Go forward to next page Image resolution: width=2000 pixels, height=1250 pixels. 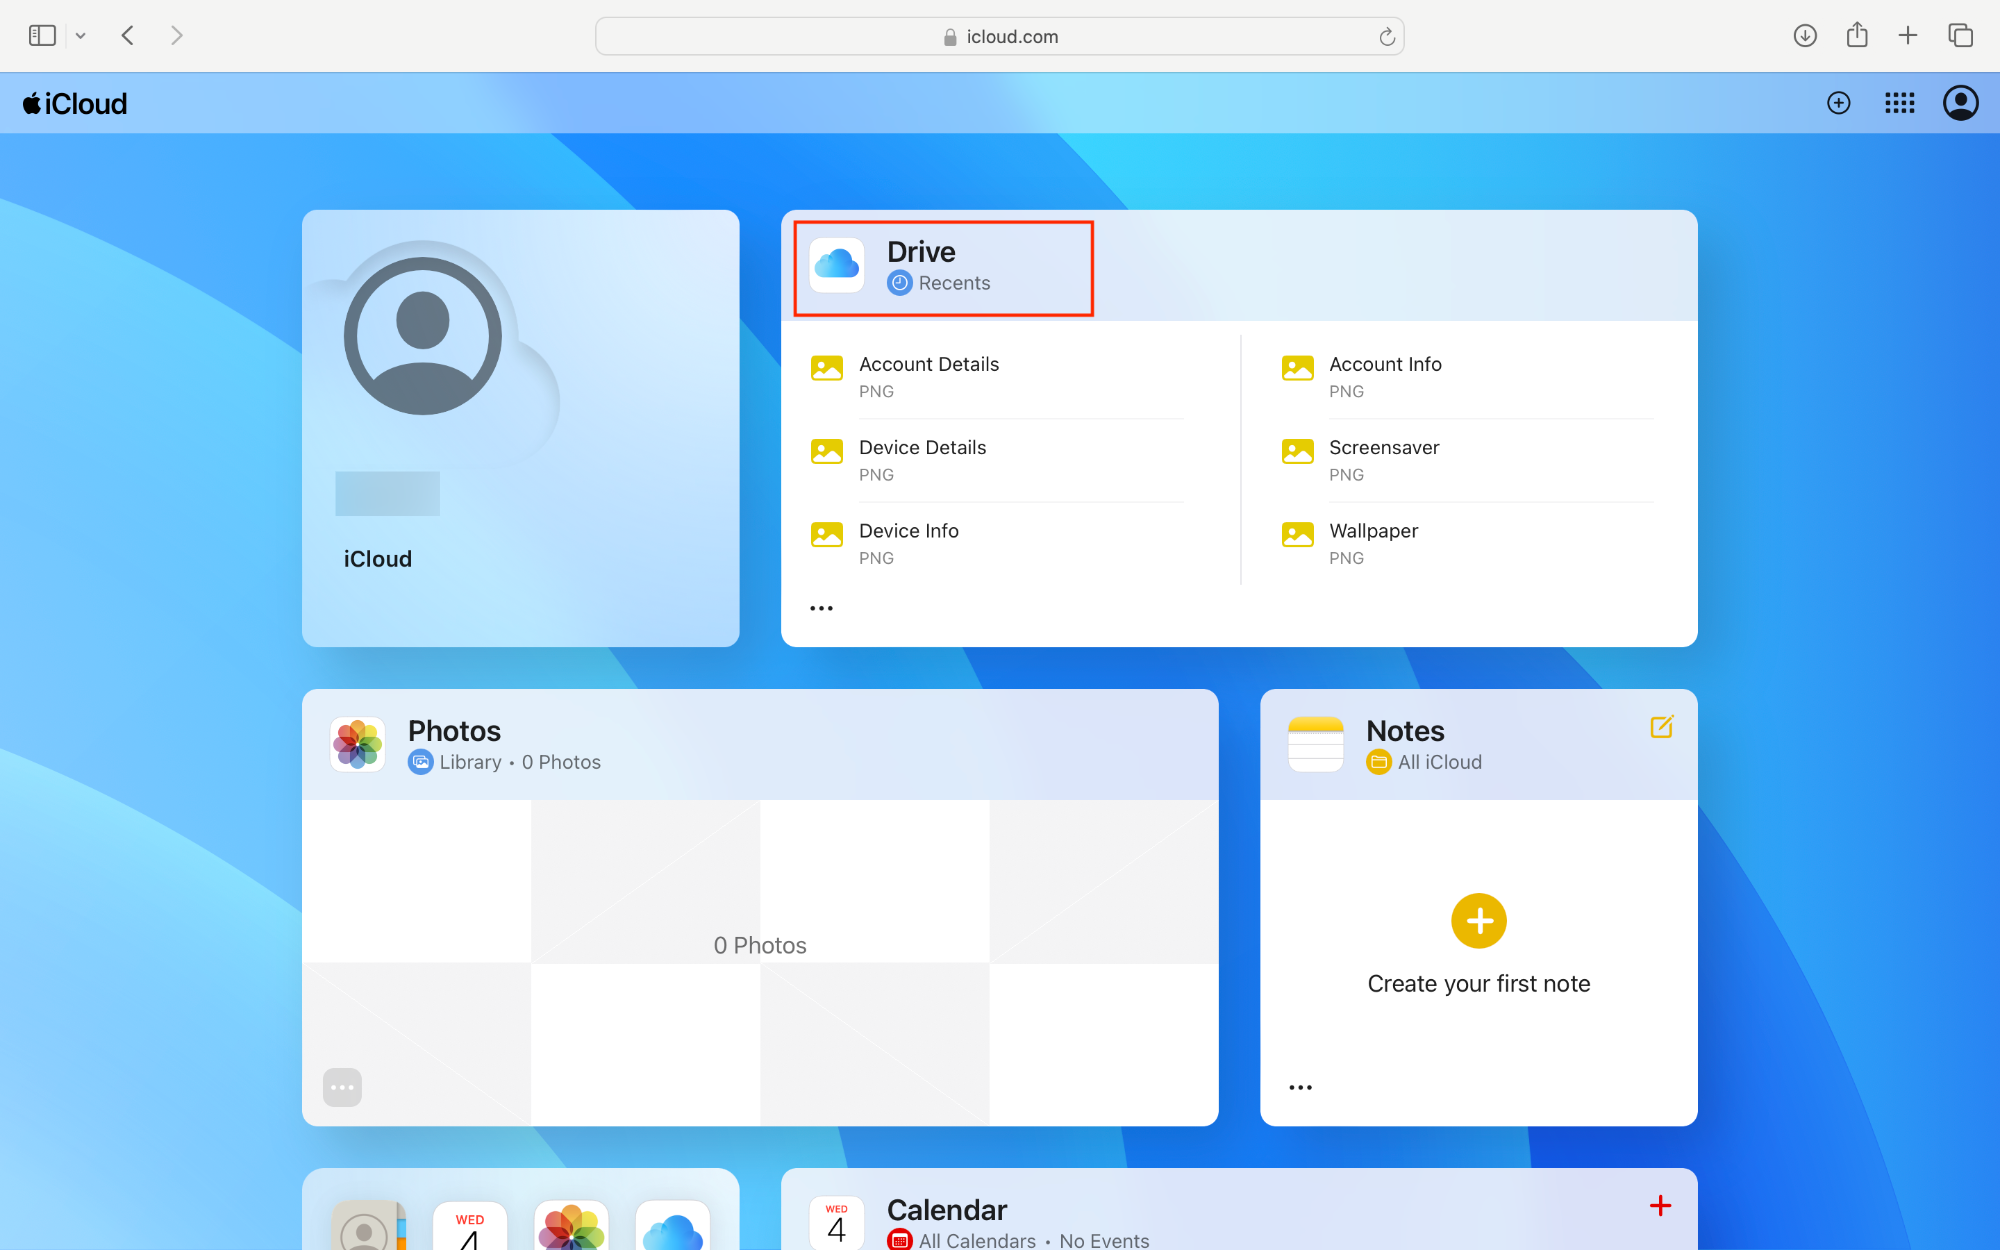(x=177, y=36)
